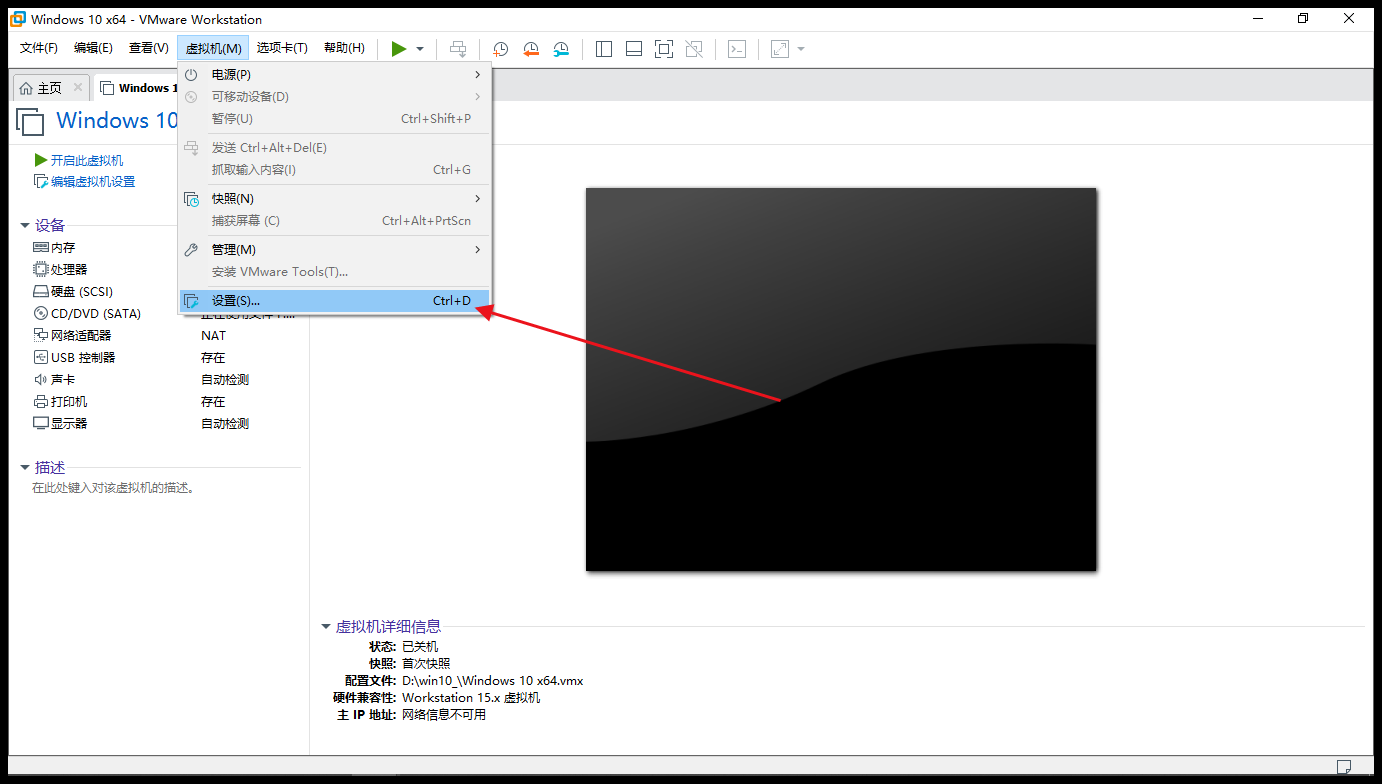Choose 设置(S)... from the menu
The image size is (1382, 784).
[x=335, y=301]
